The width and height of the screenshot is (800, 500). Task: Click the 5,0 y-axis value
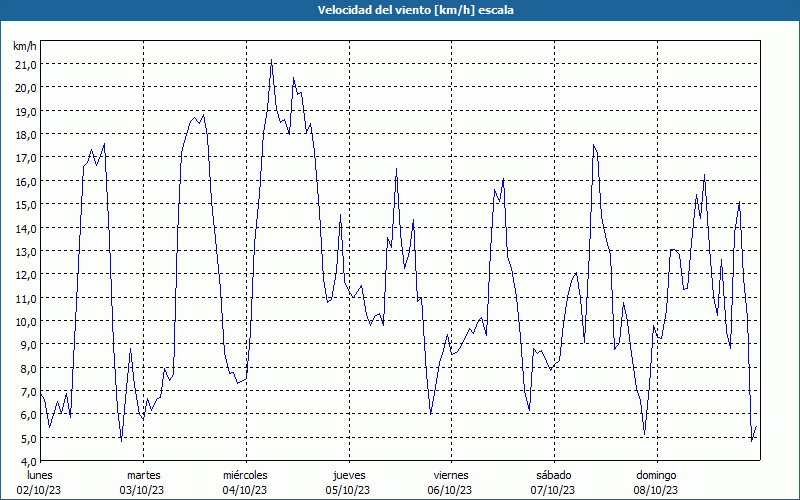pyautogui.click(x=28, y=438)
